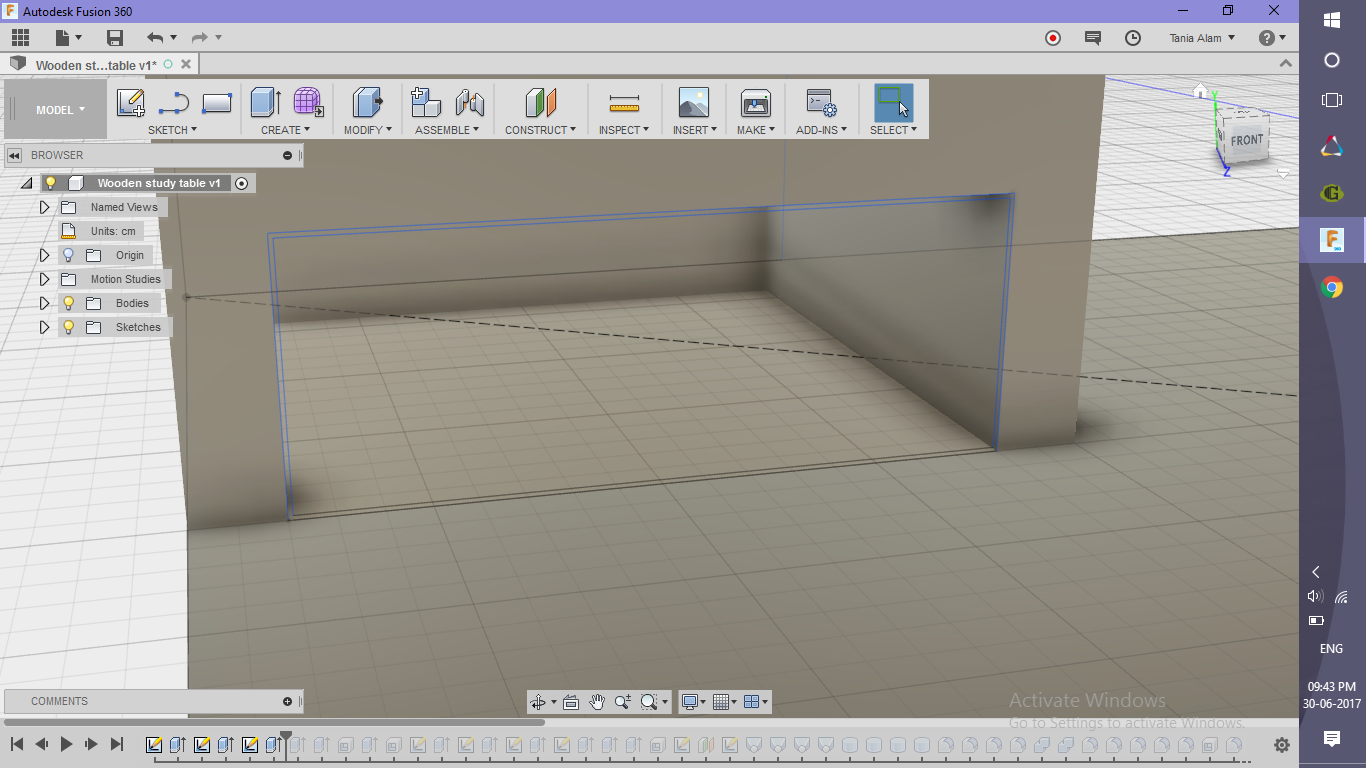Viewport: 1366px width, 768px height.
Task: Click the ViewCube home icon
Action: pos(1200,92)
